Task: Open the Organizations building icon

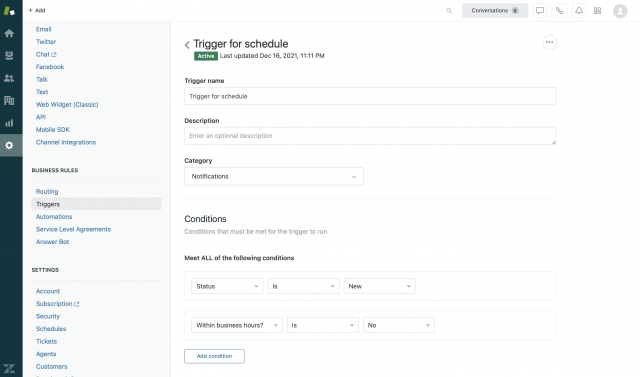Action: [x=9, y=100]
